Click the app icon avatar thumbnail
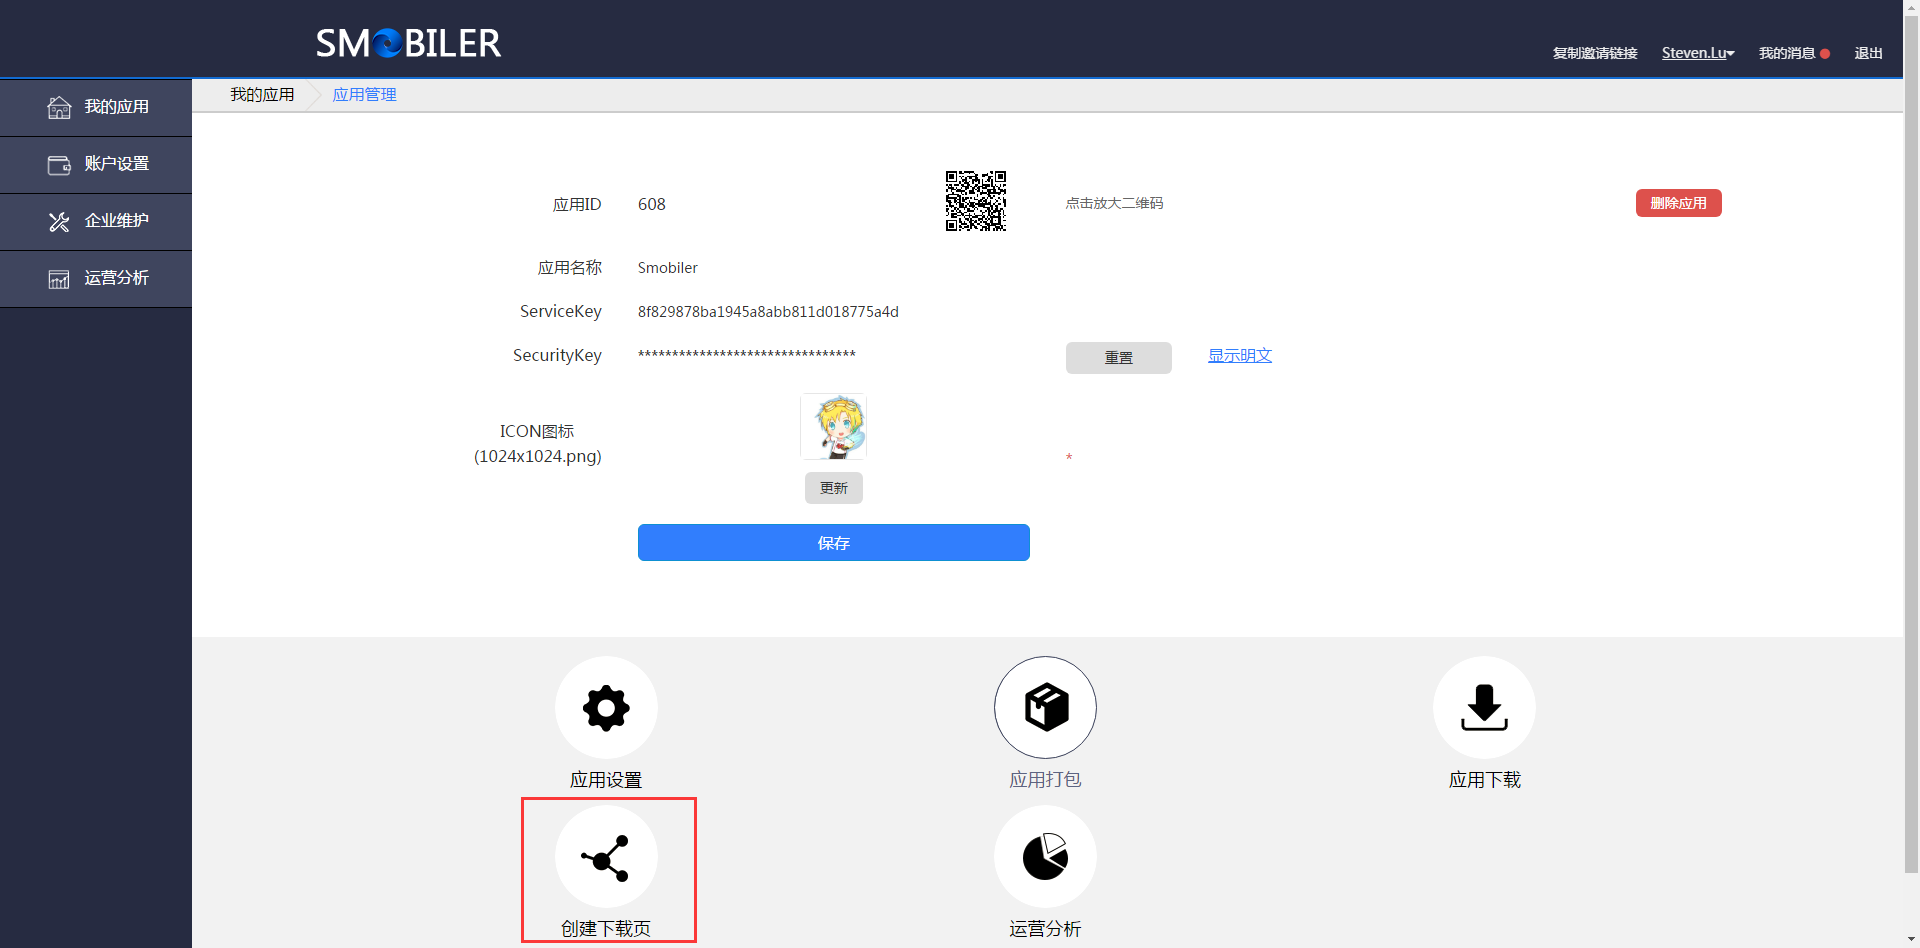The image size is (1920, 948). click(833, 427)
